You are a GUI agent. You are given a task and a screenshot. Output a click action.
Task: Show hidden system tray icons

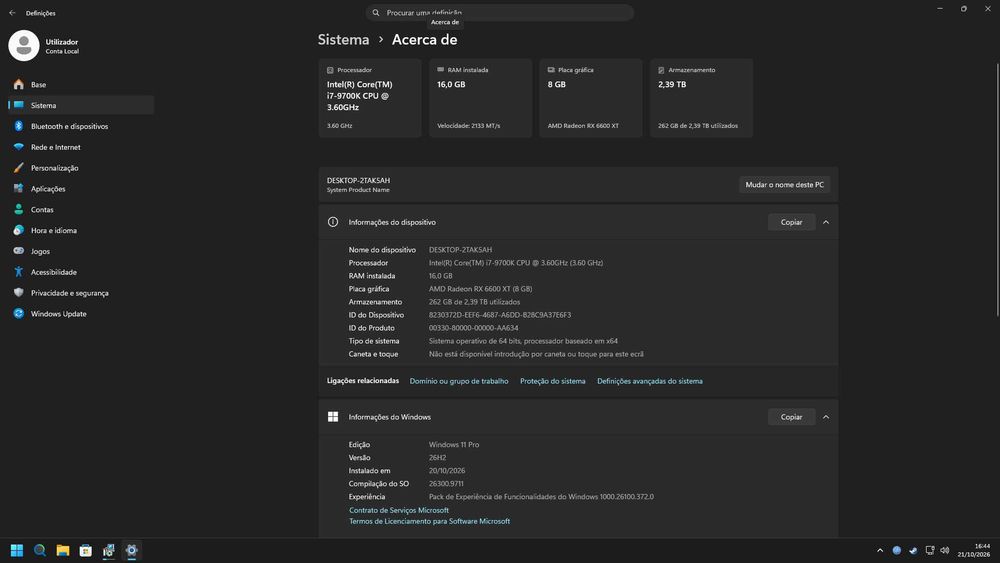[880, 550]
